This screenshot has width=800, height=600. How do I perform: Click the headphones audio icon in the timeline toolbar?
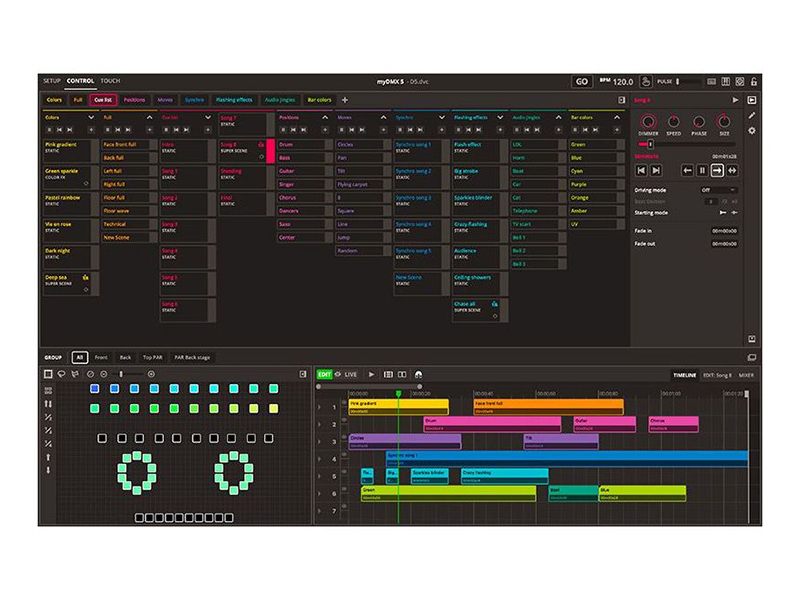(419, 374)
